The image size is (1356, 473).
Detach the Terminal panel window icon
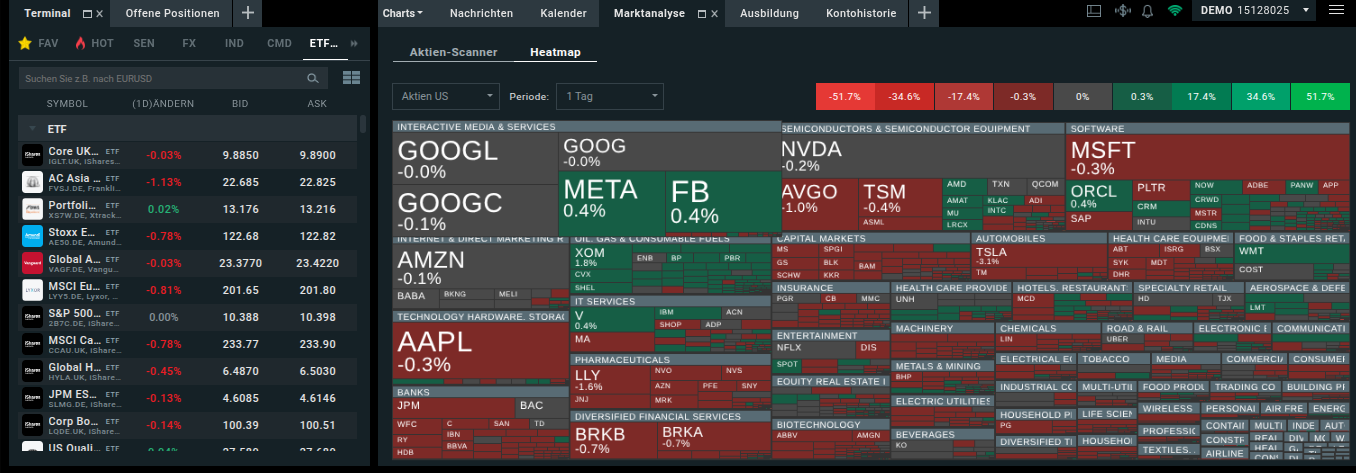pos(87,14)
